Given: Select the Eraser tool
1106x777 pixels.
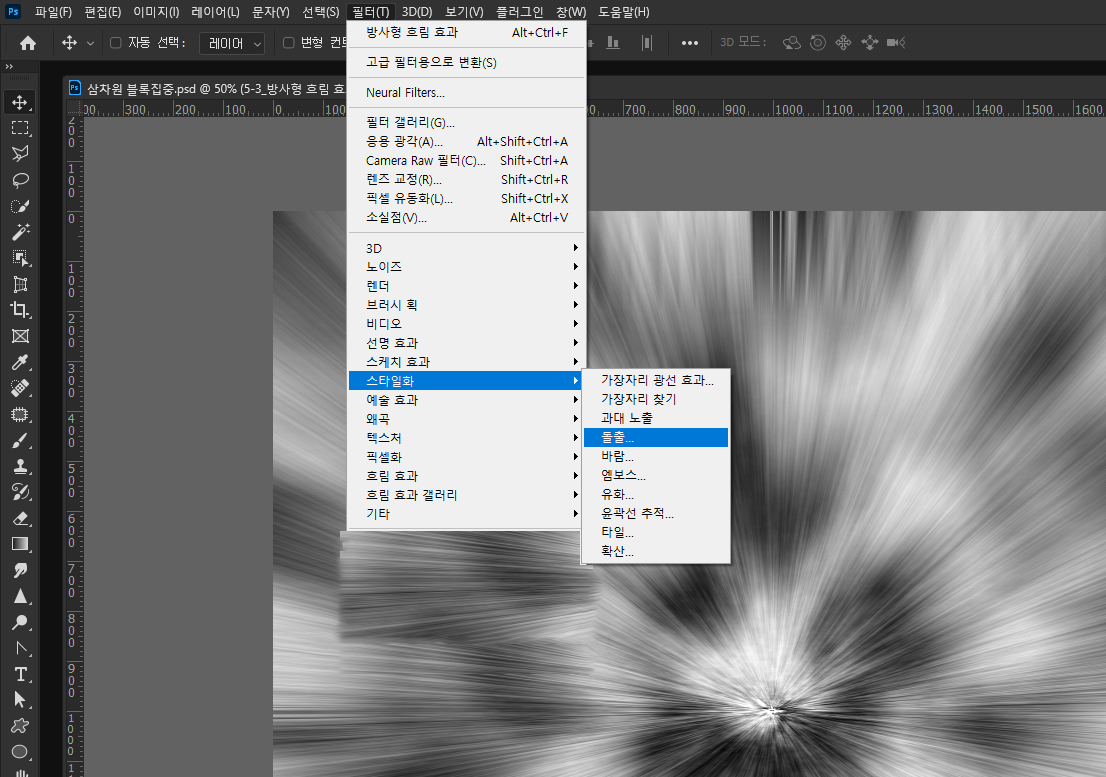Looking at the screenshot, I should pyautogui.click(x=20, y=518).
